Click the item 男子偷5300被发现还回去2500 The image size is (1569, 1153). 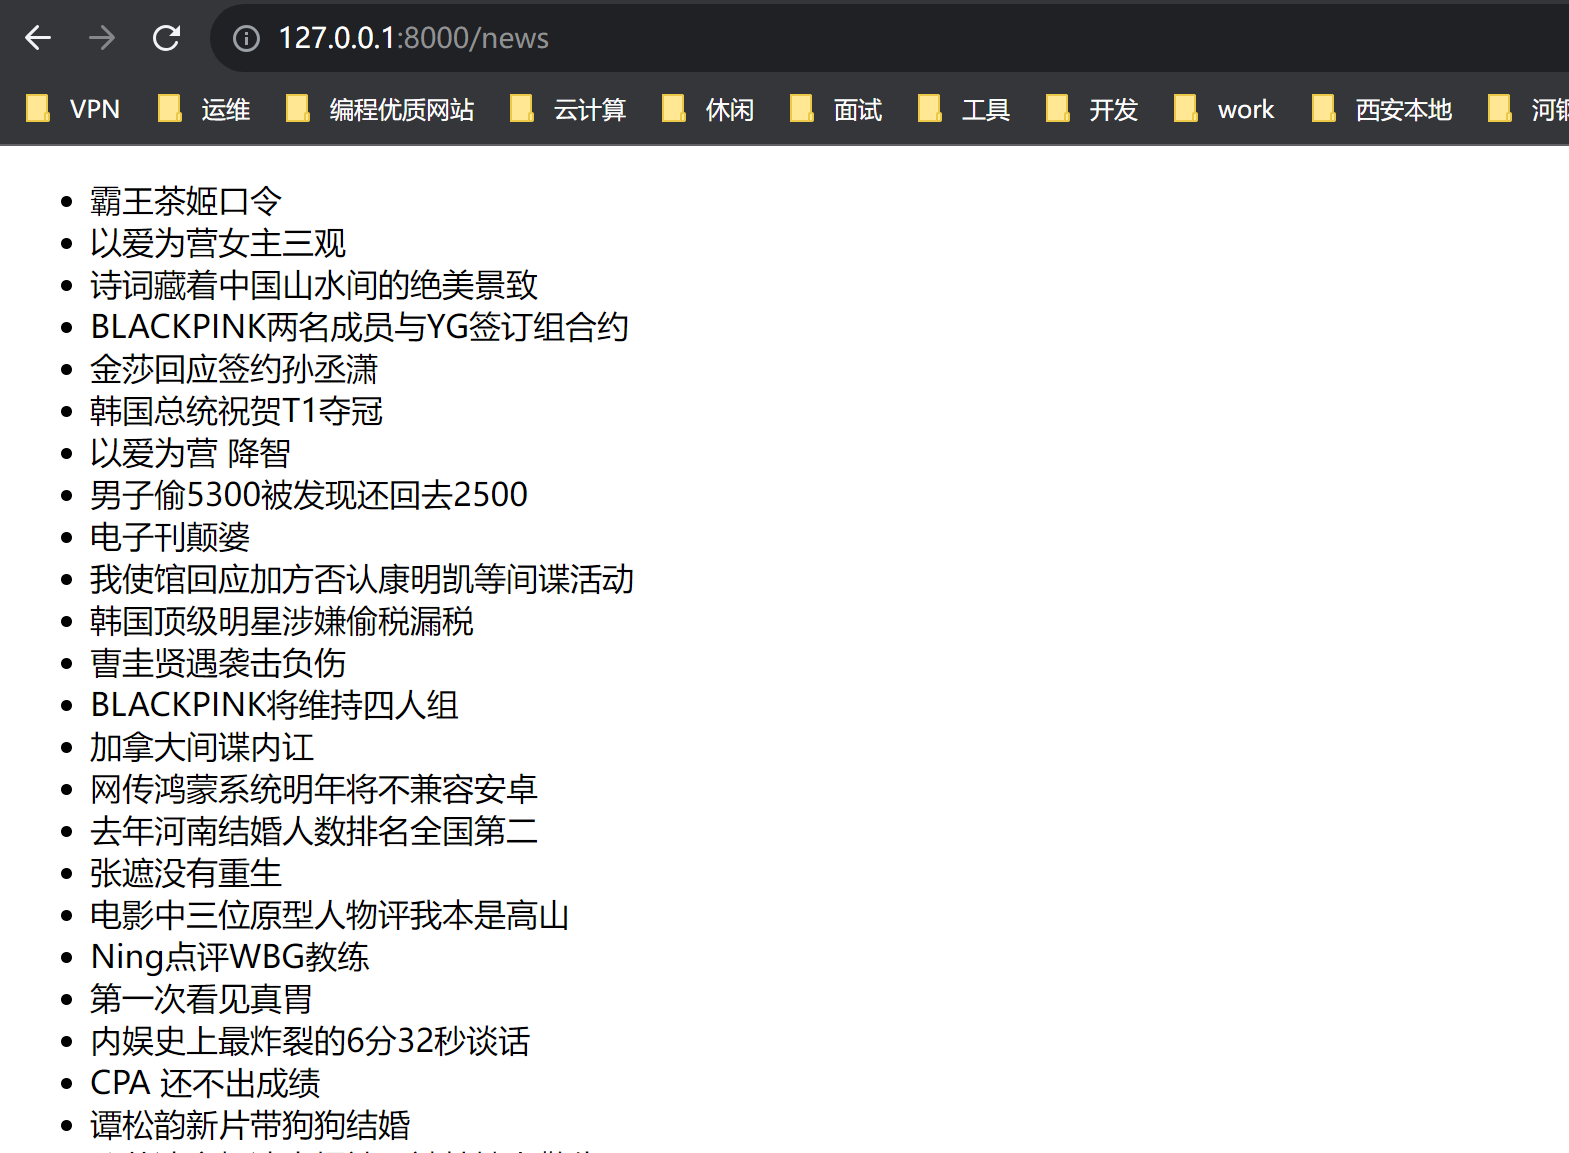[x=309, y=495]
